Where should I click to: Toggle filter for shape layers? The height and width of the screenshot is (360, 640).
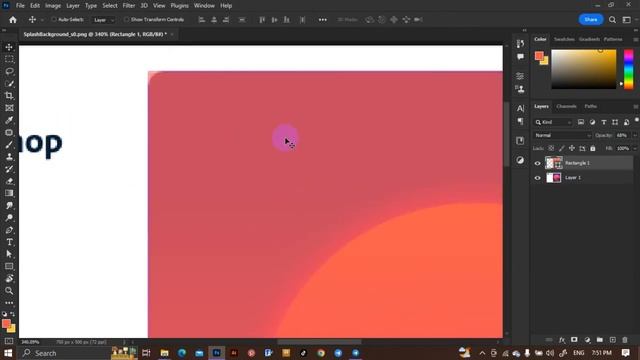click(x=615, y=122)
